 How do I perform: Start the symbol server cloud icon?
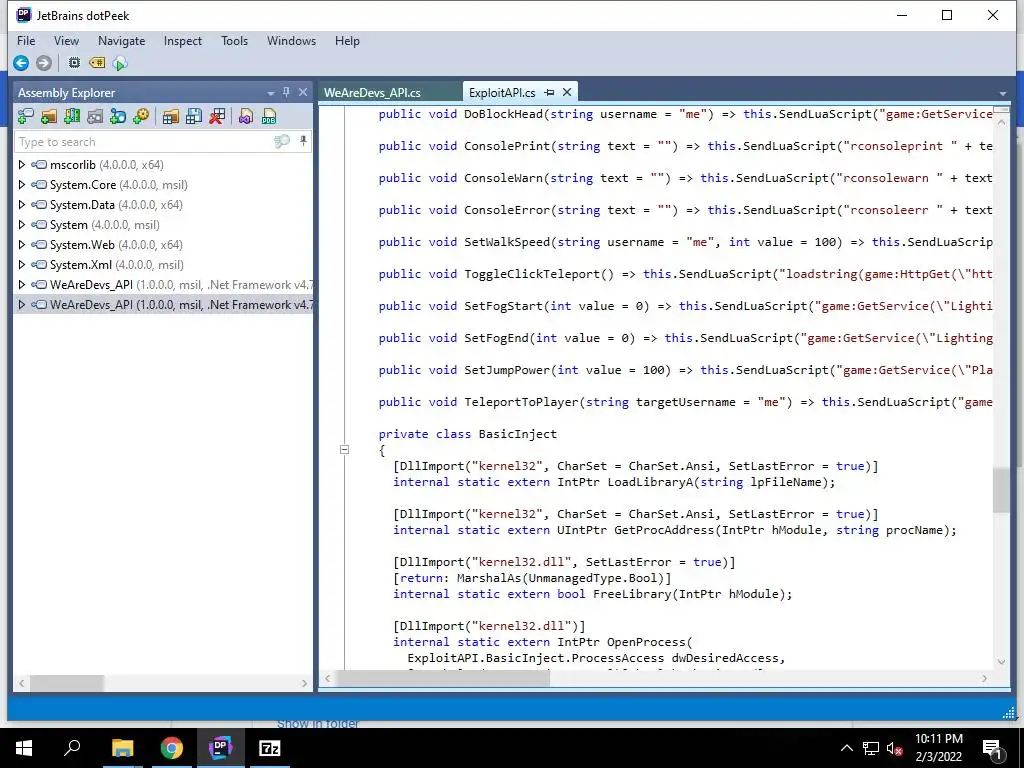(120, 63)
